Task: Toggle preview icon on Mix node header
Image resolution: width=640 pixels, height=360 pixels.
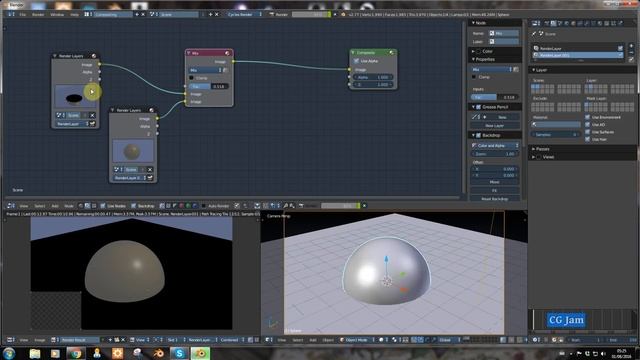Action: [x=227, y=53]
